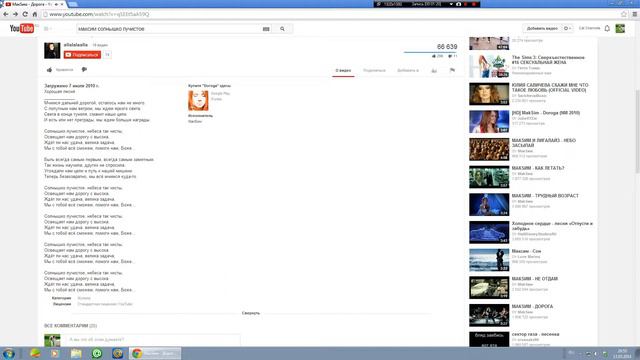
Task: Report the video with flag icon
Action: [x=452, y=70]
